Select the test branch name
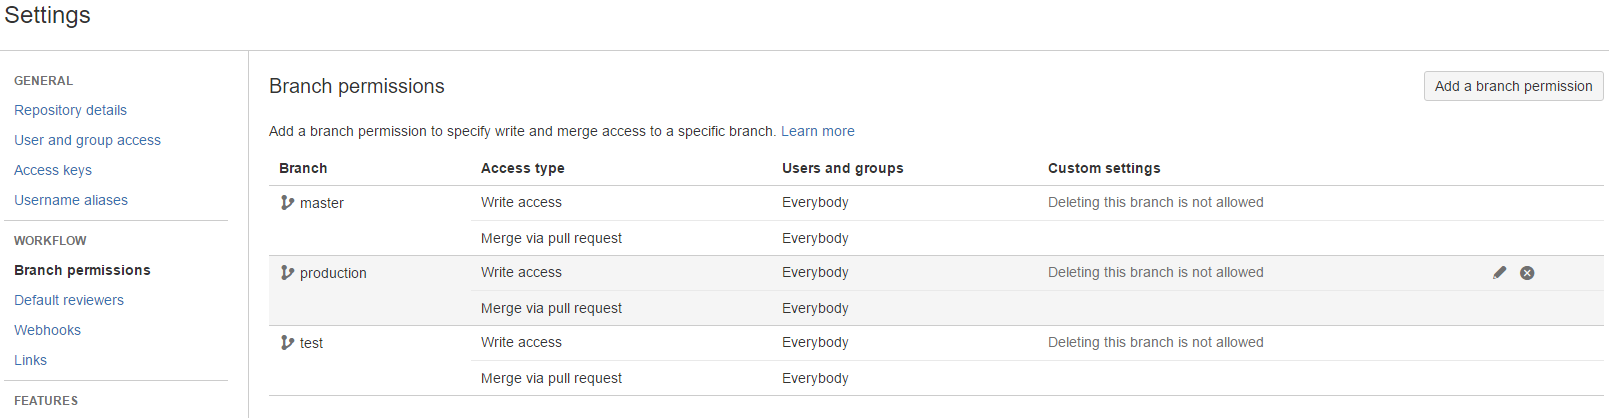 tap(311, 343)
